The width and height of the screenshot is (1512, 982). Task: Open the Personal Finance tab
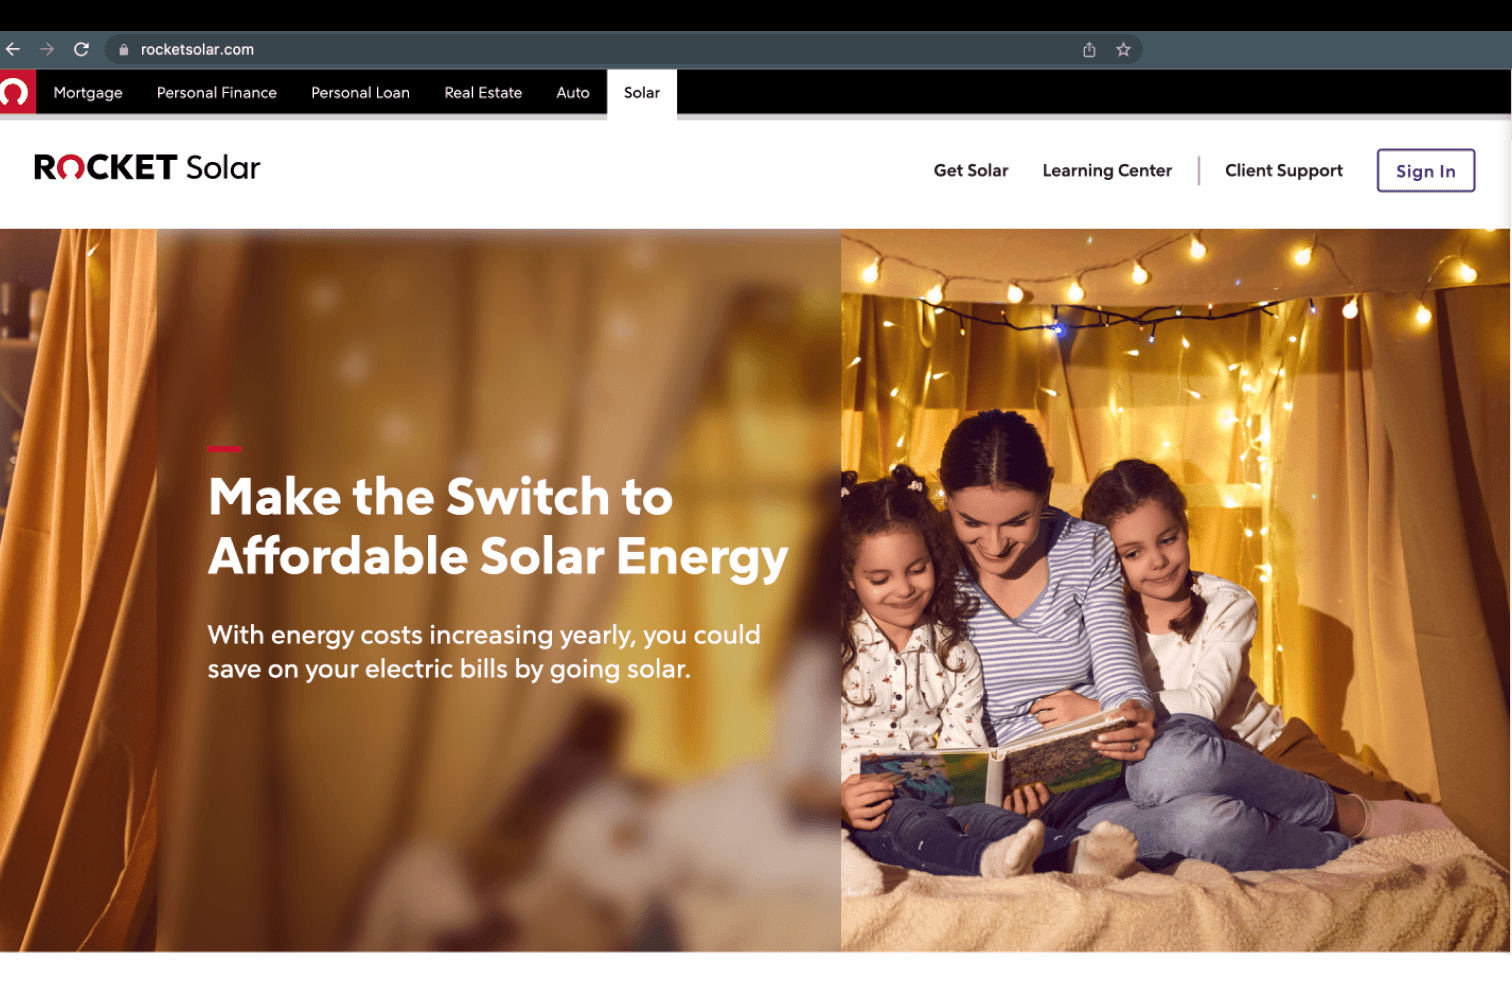click(x=217, y=92)
